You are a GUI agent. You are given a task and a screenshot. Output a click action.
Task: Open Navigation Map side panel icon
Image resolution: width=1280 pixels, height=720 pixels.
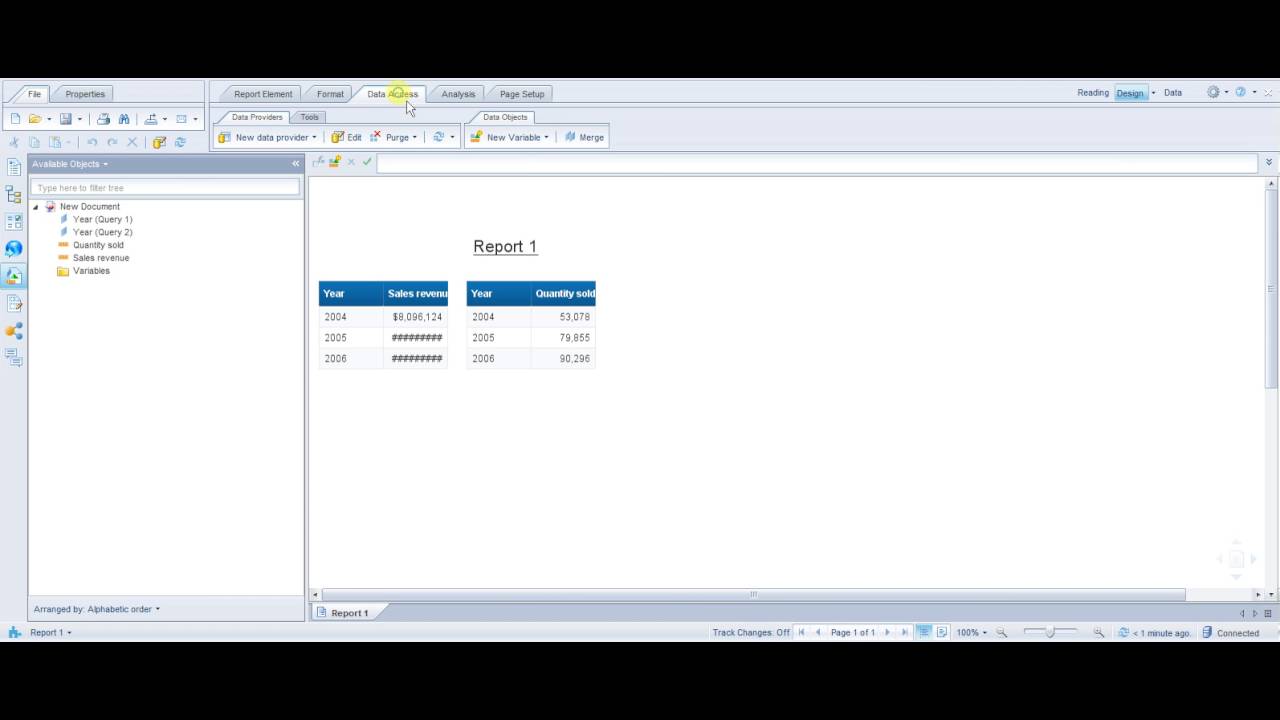(14, 194)
